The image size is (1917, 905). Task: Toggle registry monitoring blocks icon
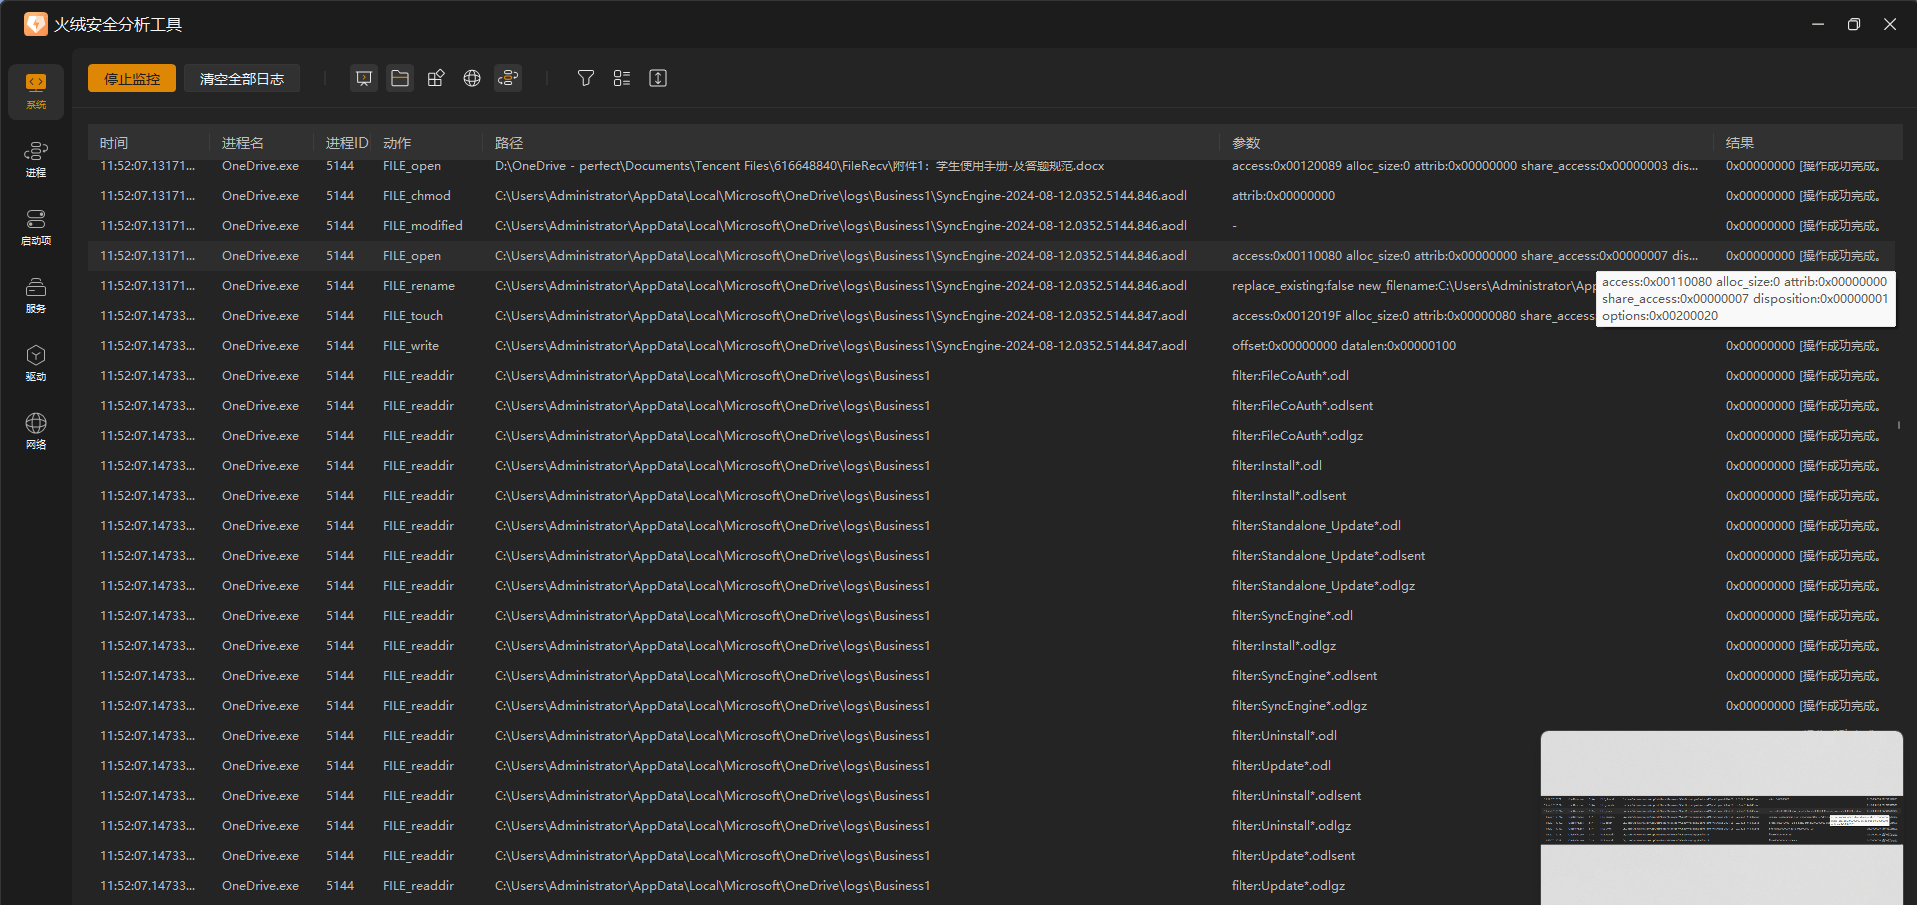click(436, 78)
